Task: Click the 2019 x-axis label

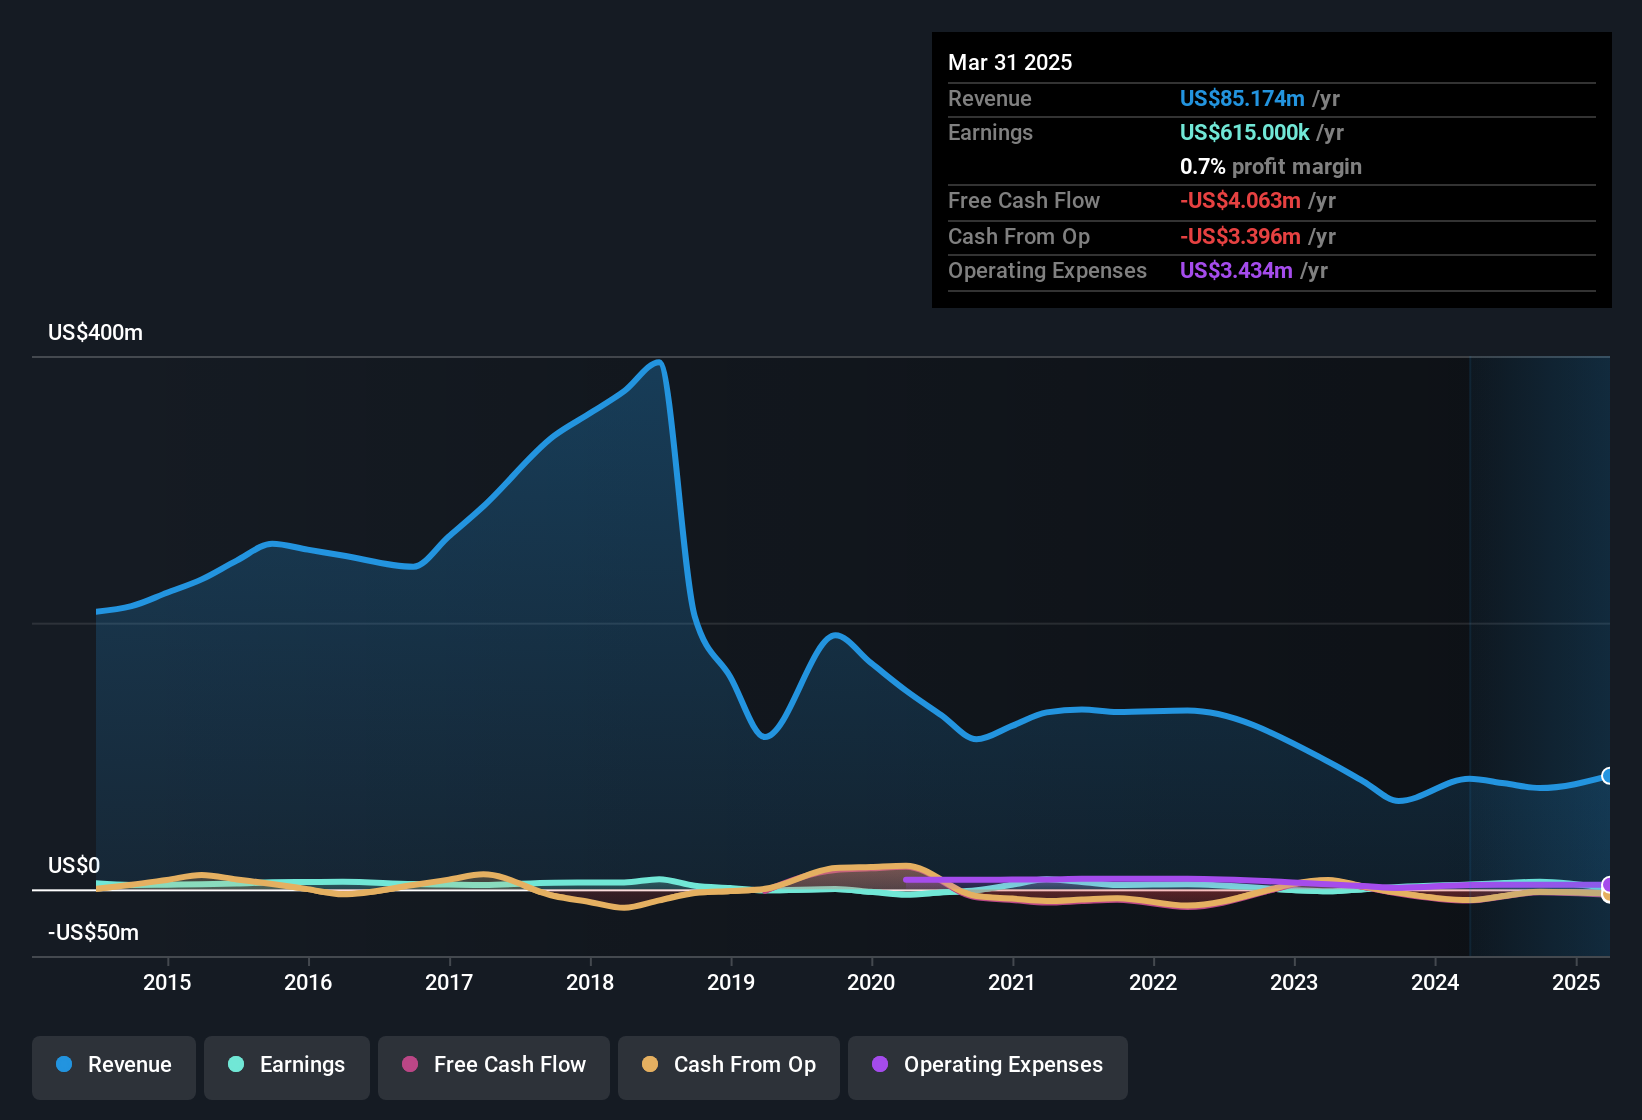Action: pos(731,982)
